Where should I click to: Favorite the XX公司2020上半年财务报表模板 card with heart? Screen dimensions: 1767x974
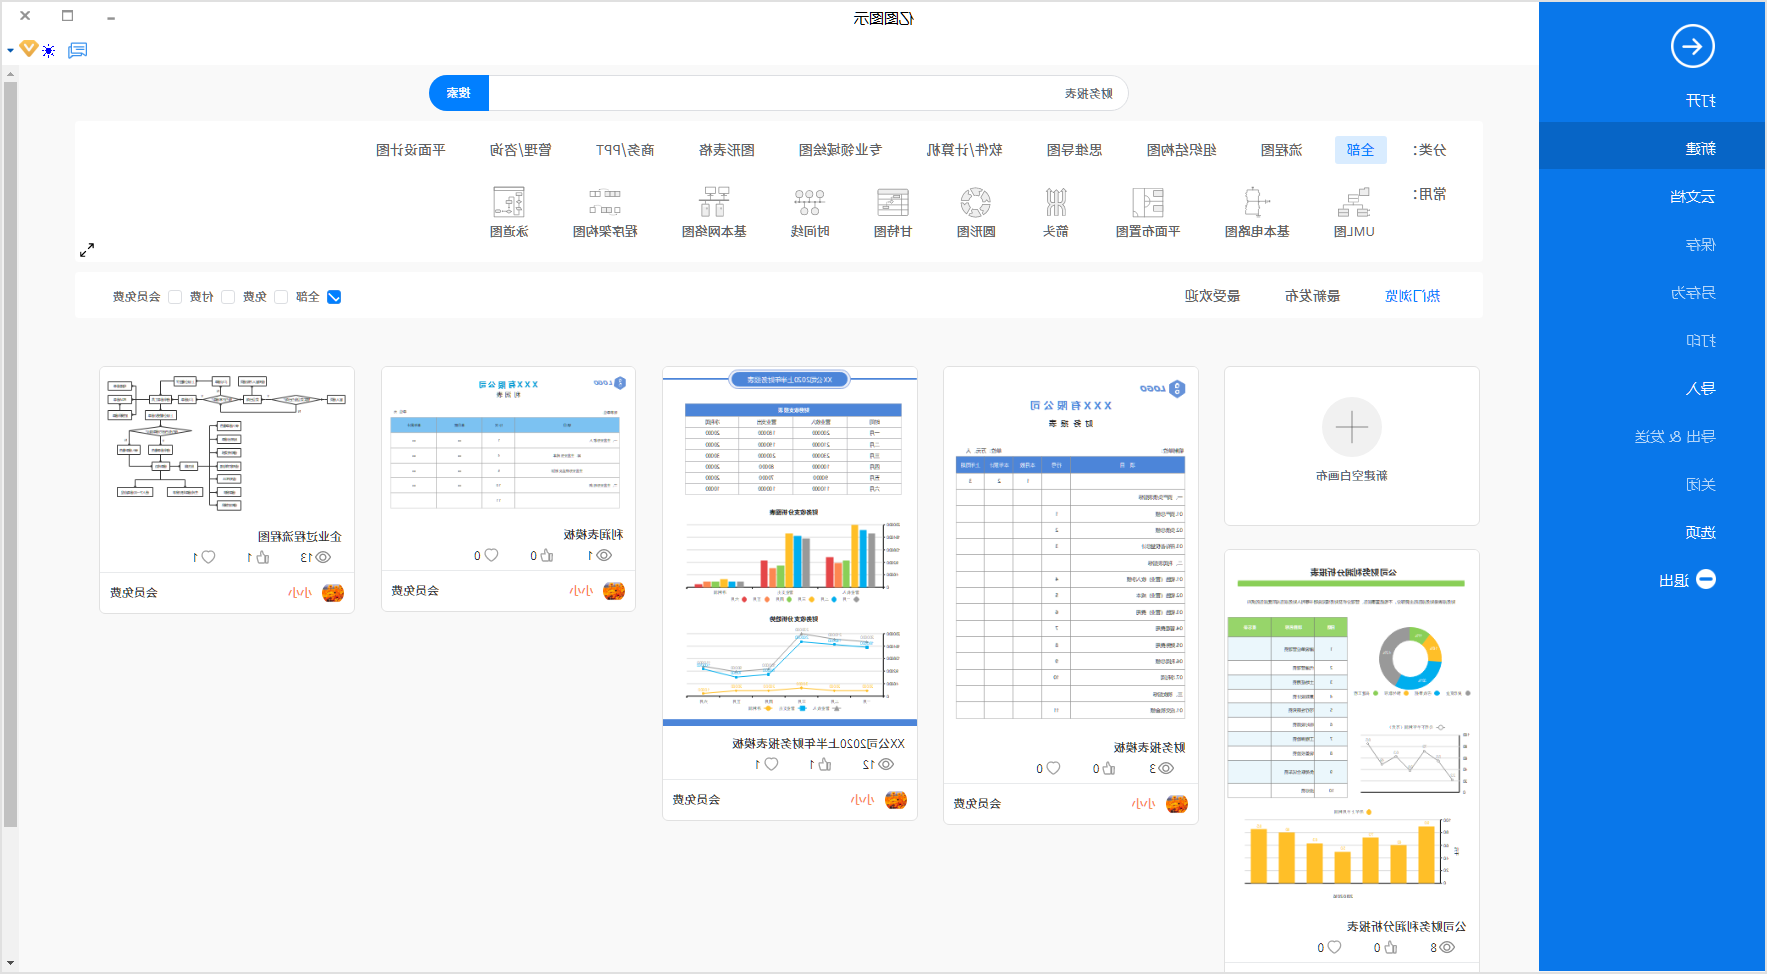pos(771,764)
